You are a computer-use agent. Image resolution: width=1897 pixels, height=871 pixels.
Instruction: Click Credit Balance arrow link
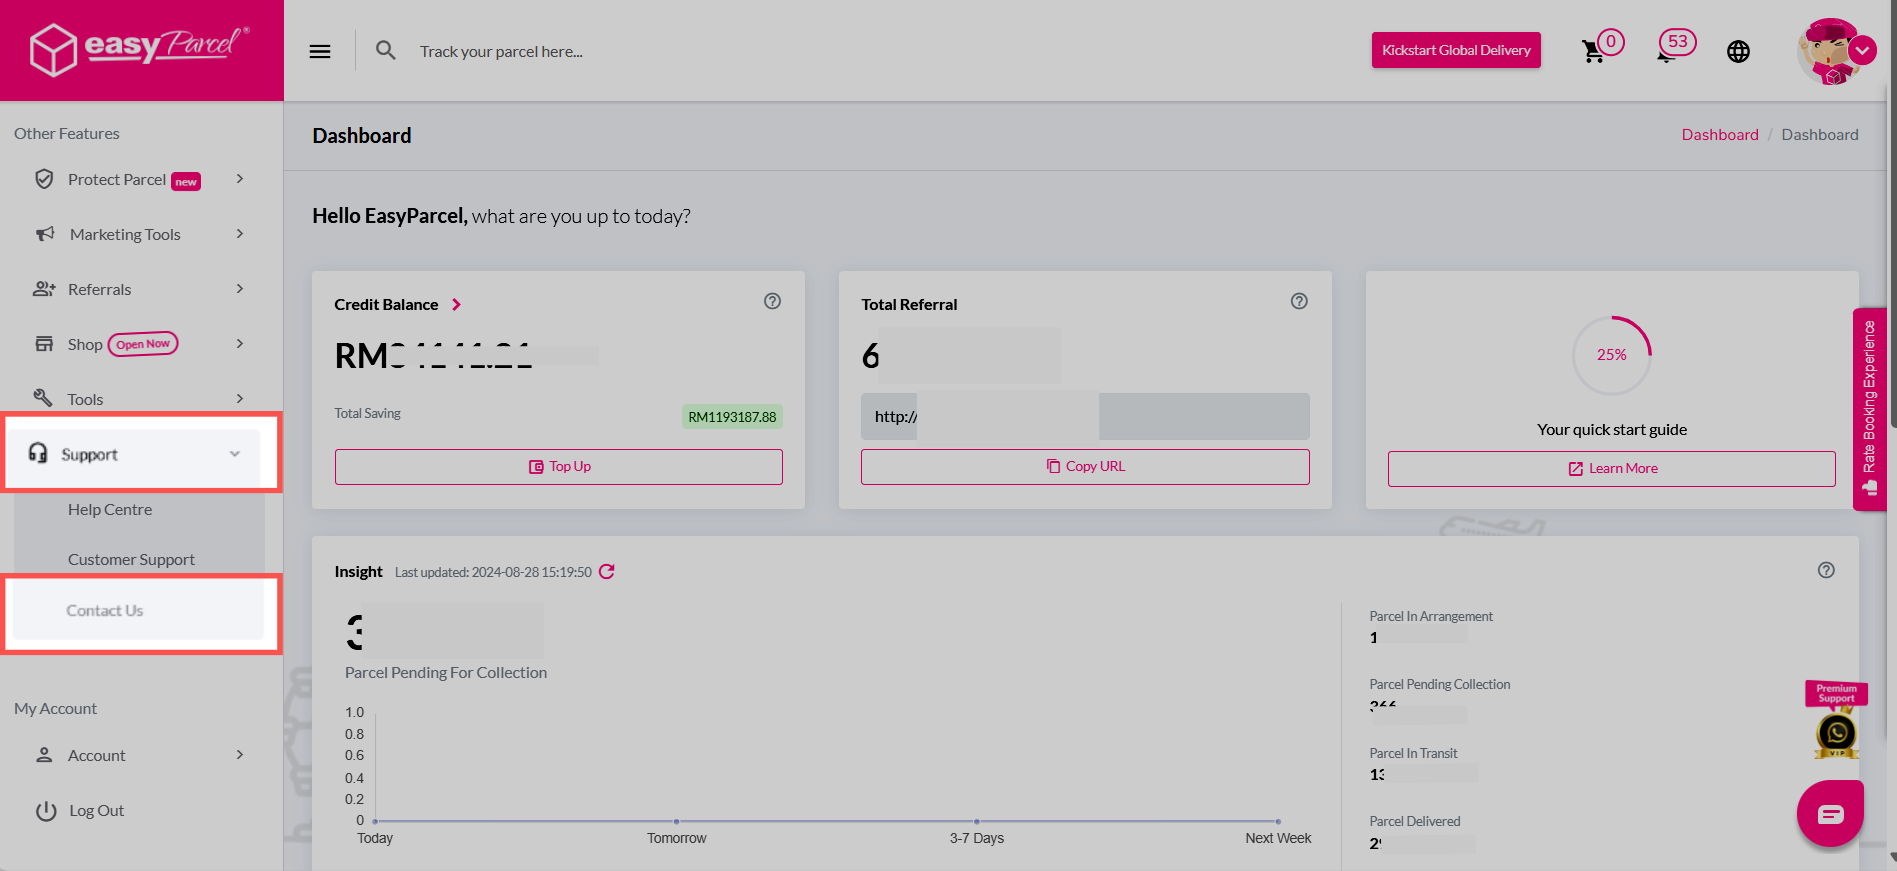[x=456, y=305]
